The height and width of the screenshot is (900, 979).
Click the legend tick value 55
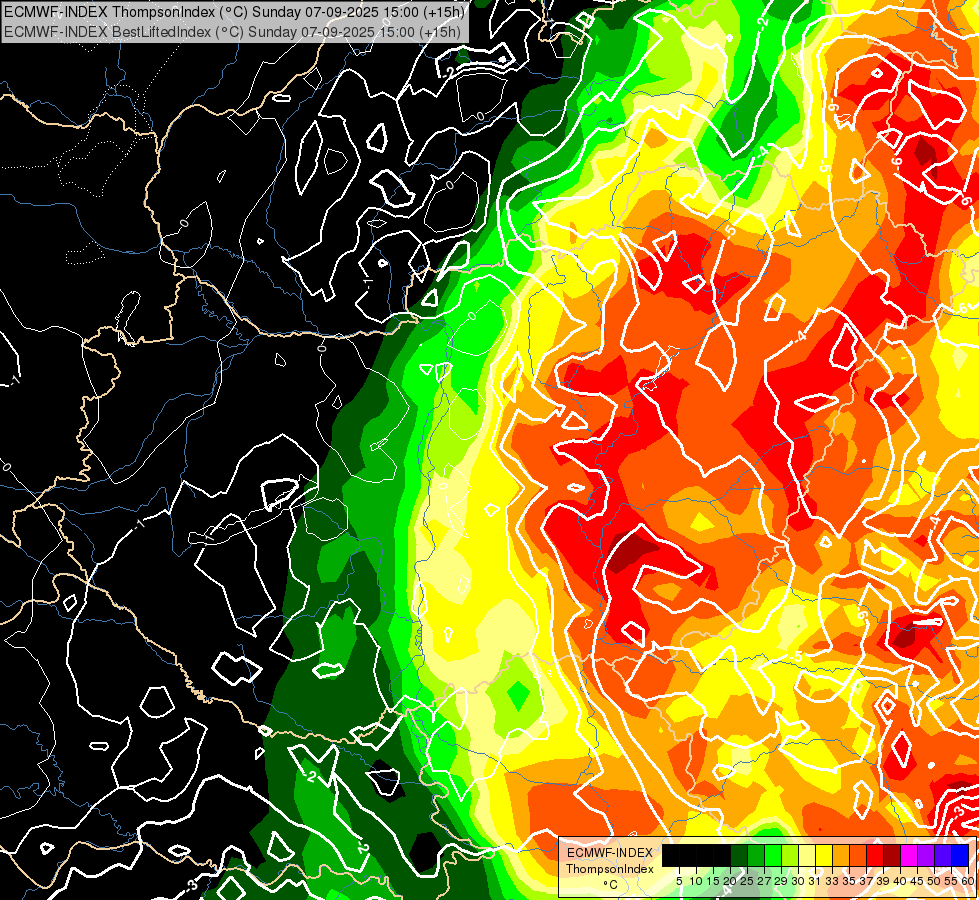pyautogui.click(x=952, y=881)
